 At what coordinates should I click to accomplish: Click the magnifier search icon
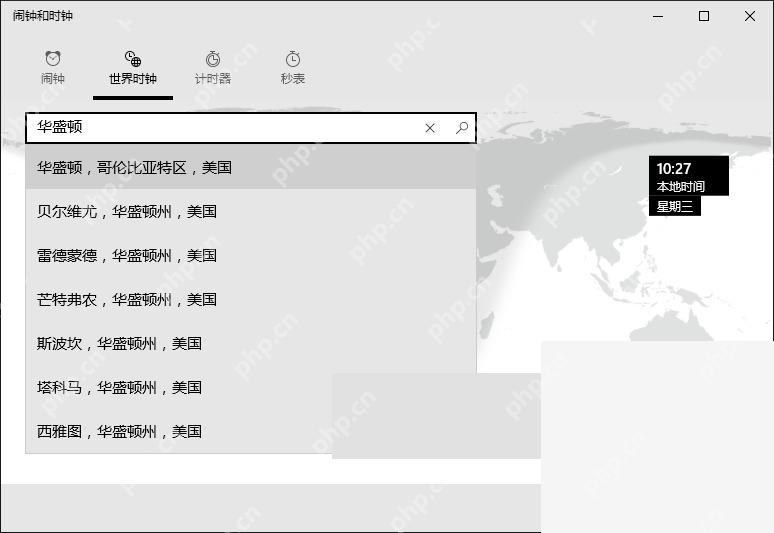(x=462, y=128)
